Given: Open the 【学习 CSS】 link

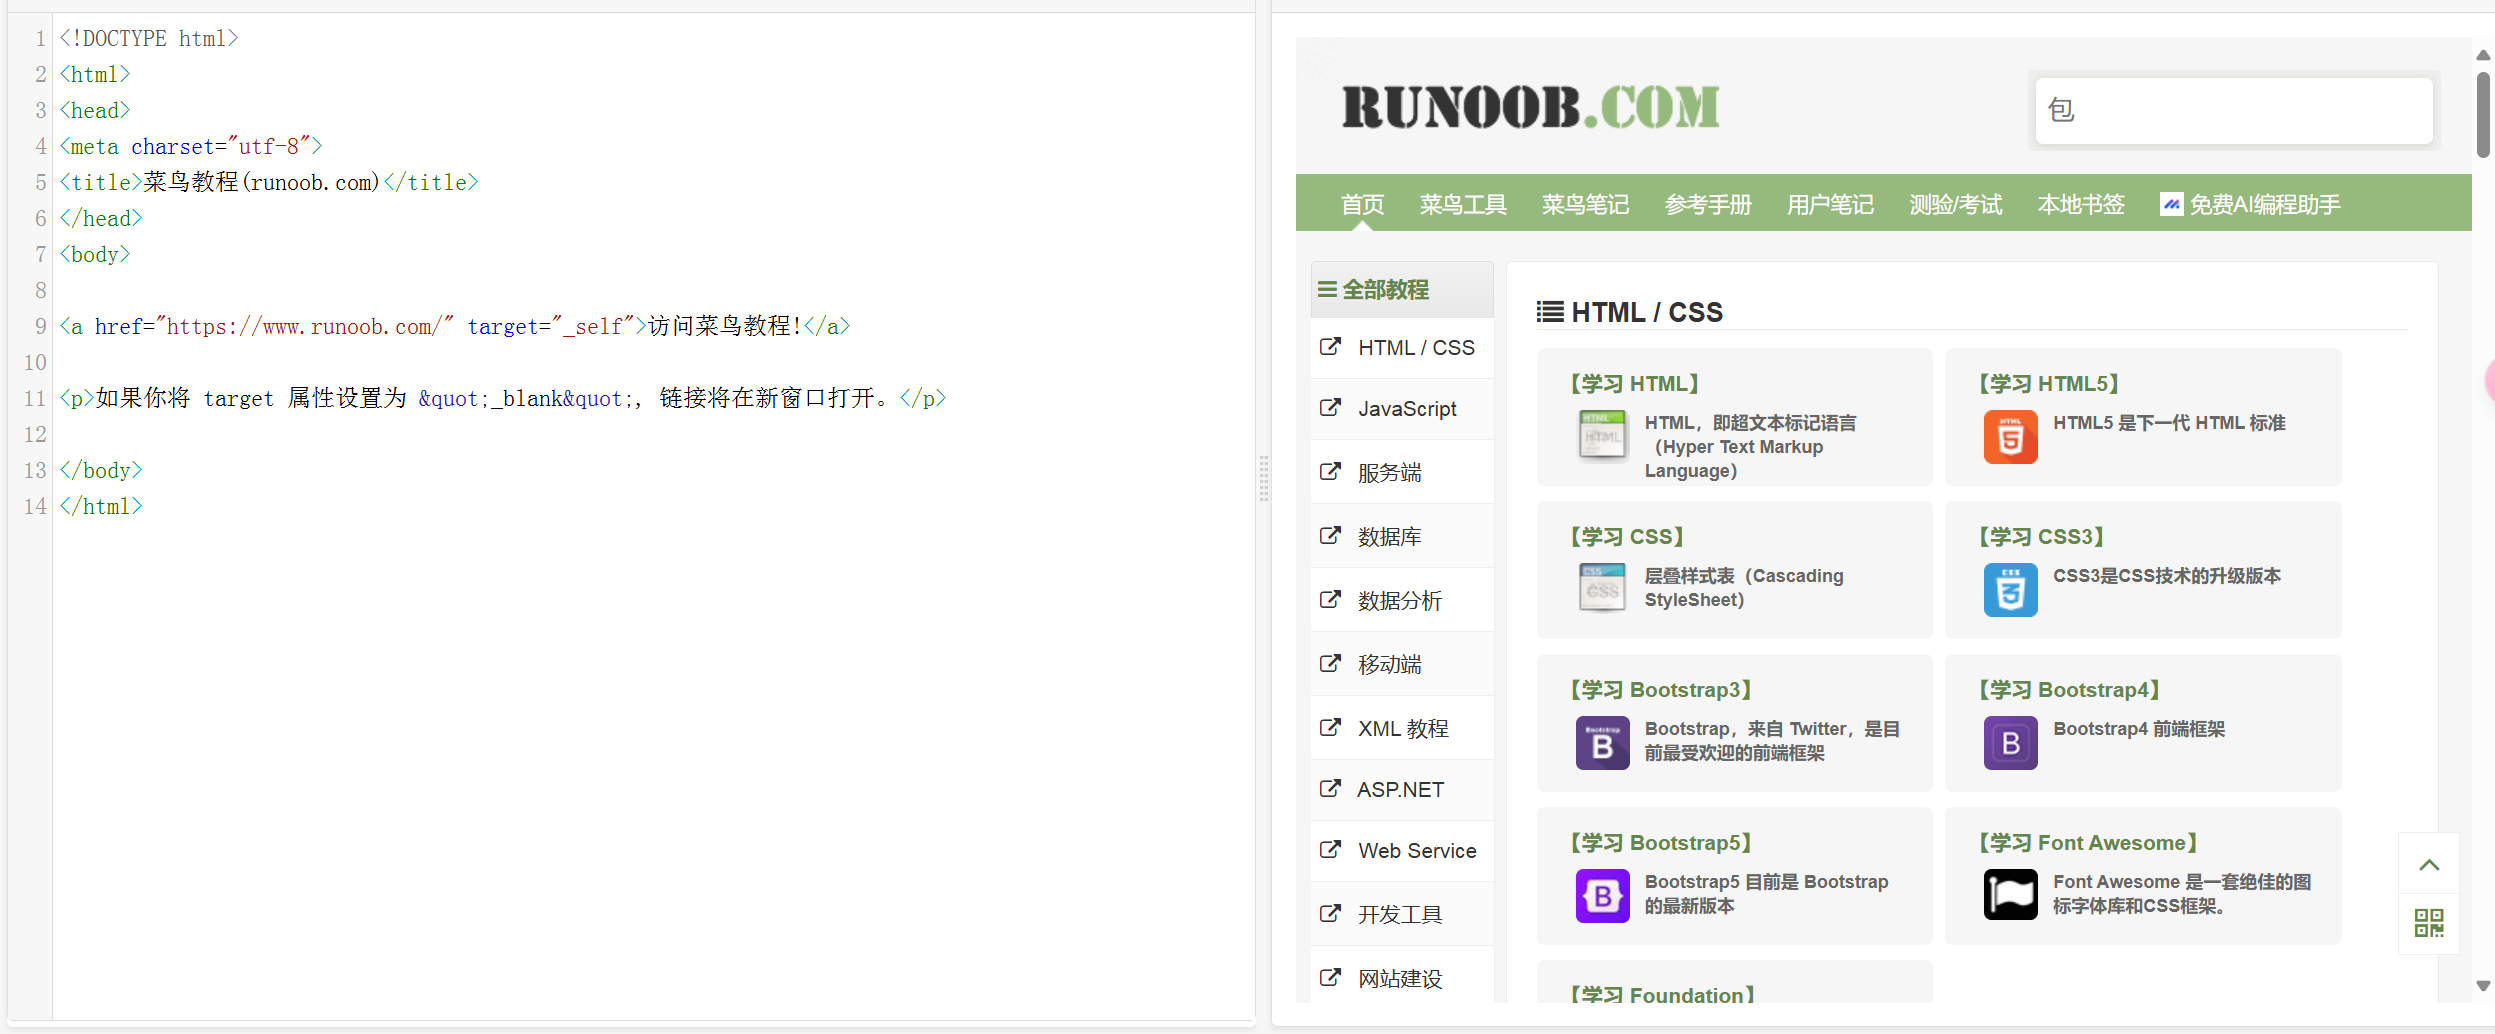Looking at the screenshot, I should tap(1627, 536).
